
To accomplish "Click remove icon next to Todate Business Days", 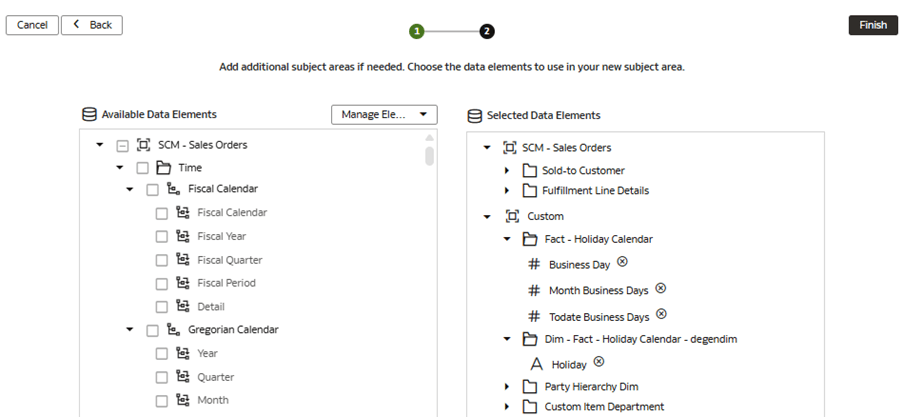I will (x=660, y=314).
